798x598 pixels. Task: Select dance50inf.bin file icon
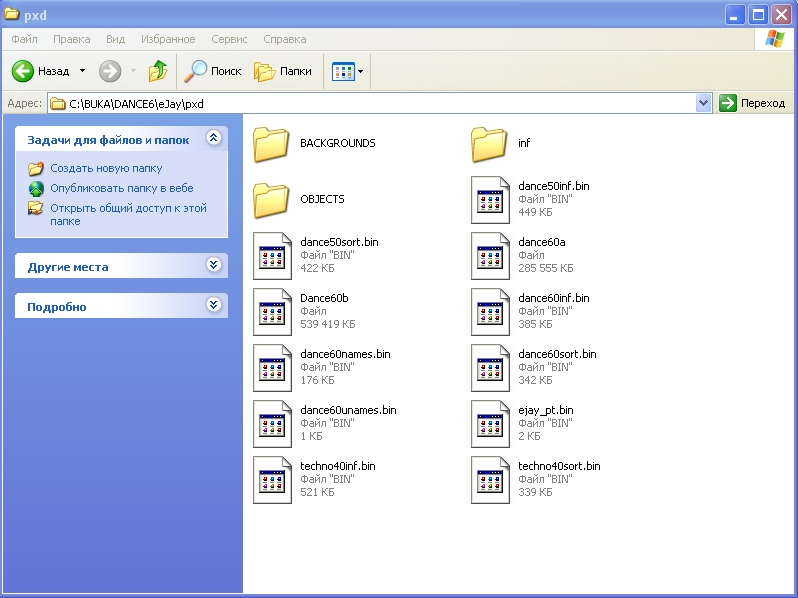tap(490, 200)
